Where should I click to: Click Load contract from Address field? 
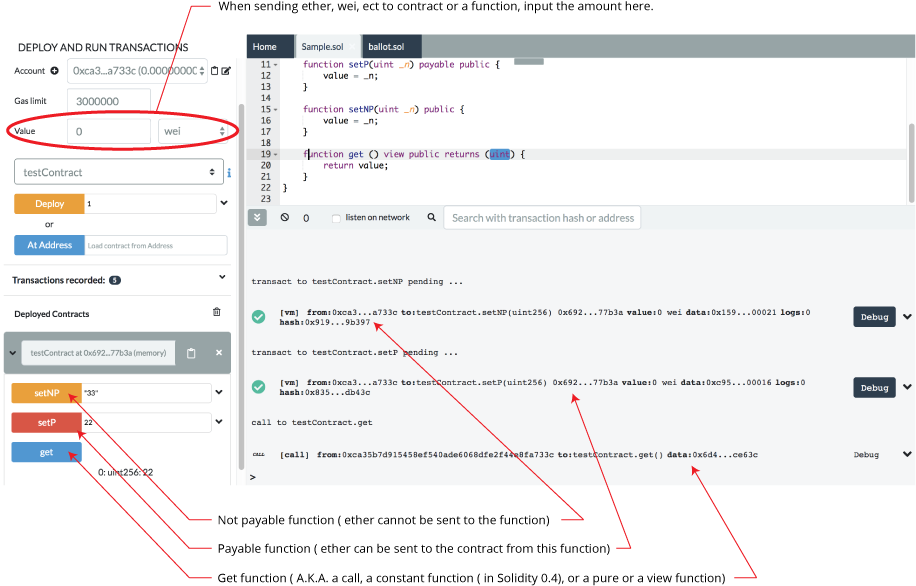tap(156, 245)
